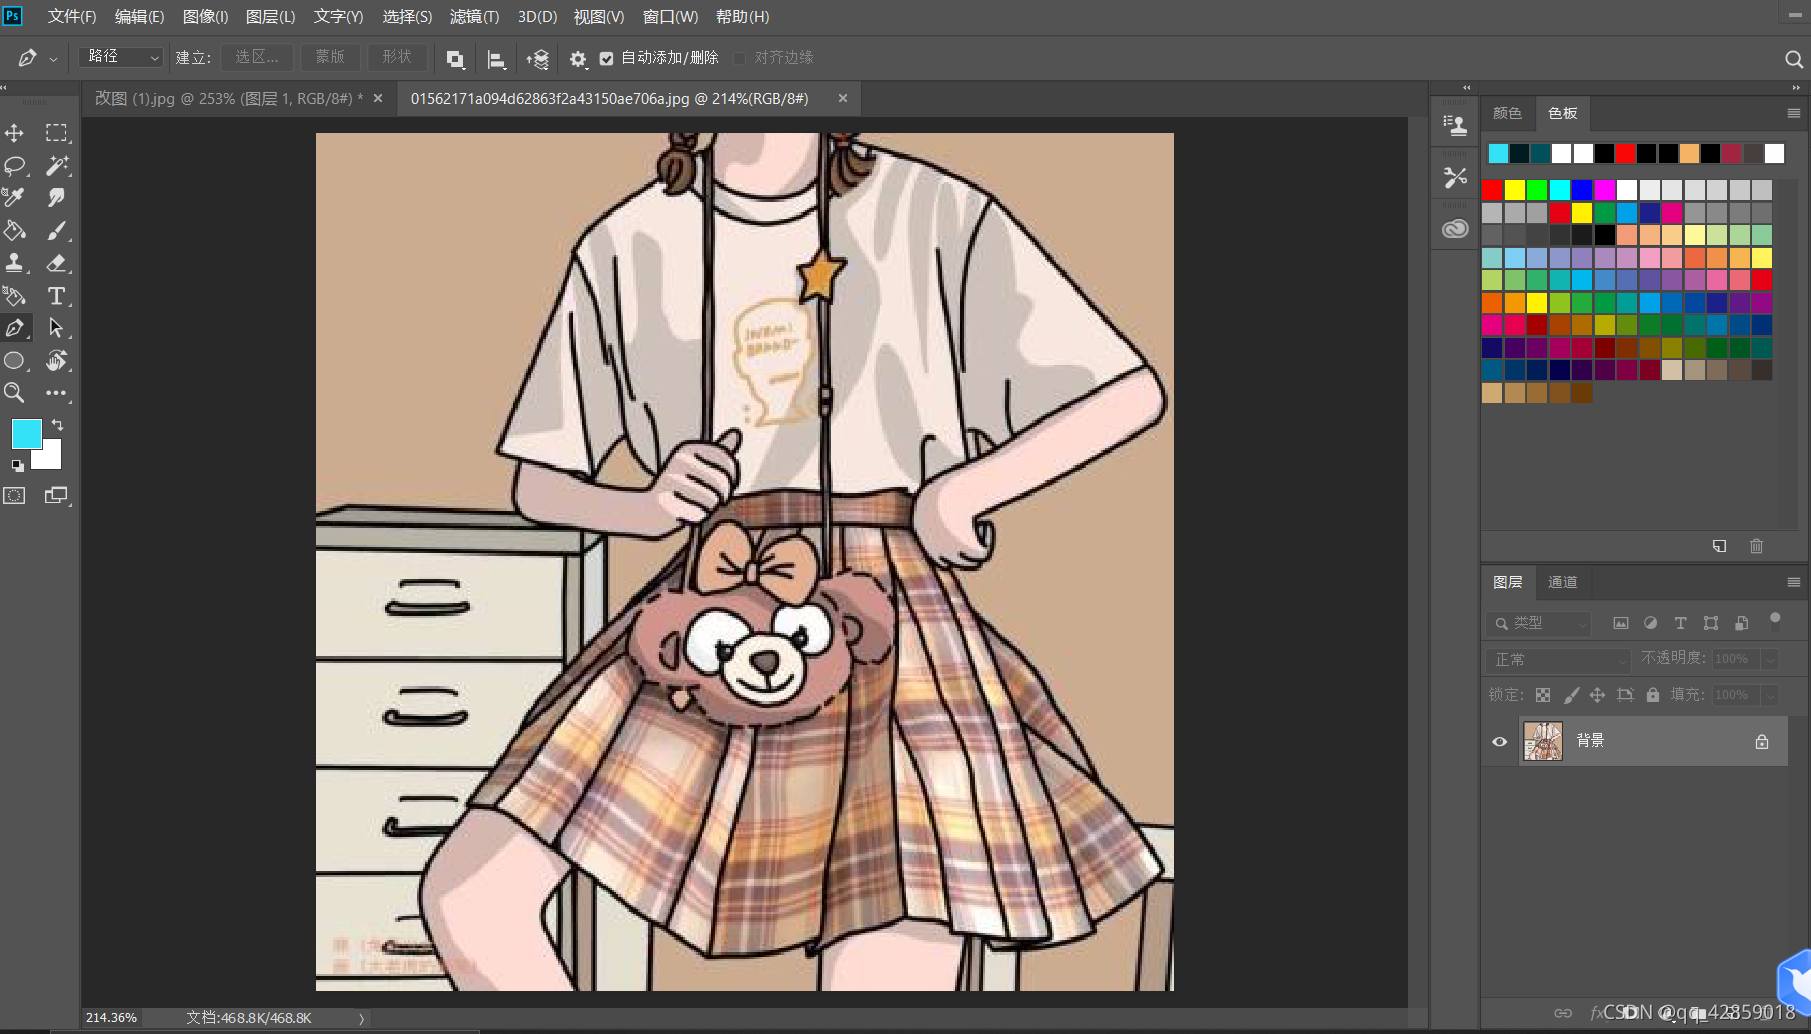
Task: Select the Move tool
Action: click(15, 133)
